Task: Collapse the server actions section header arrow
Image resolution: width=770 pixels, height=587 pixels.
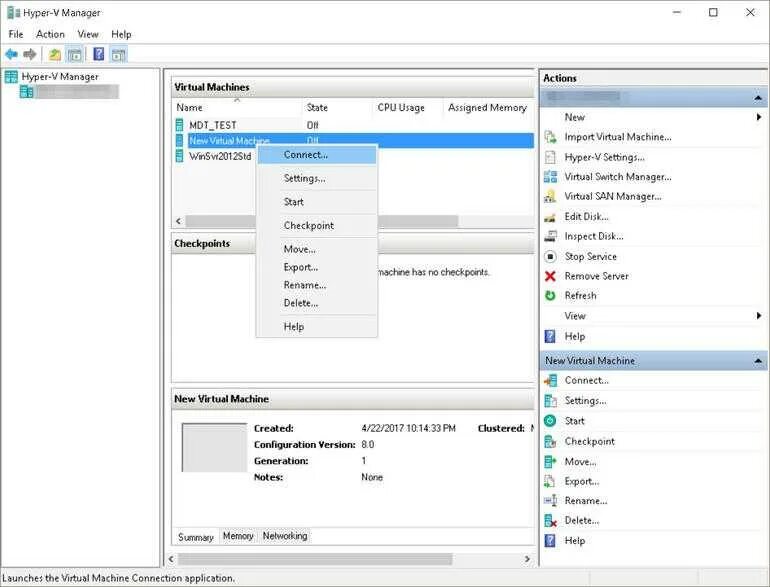Action: tap(758, 98)
